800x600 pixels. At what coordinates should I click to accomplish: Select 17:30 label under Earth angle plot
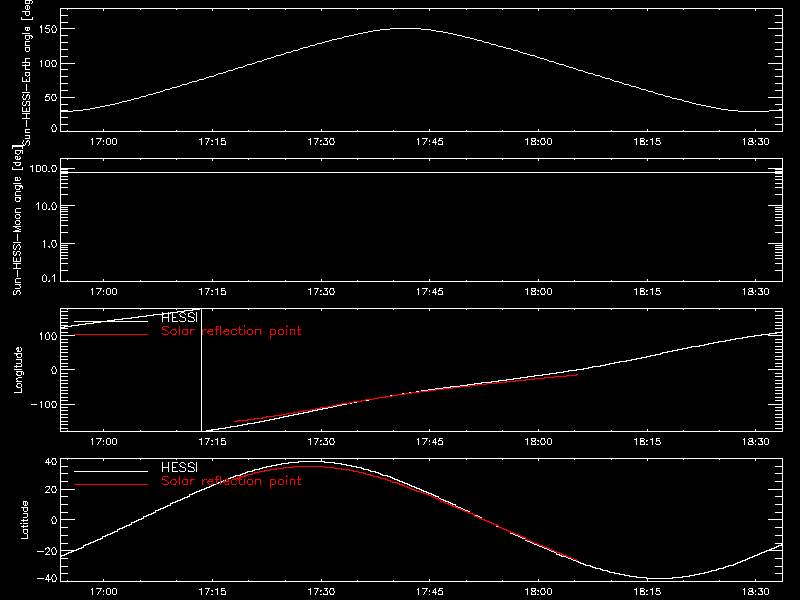[x=321, y=141]
